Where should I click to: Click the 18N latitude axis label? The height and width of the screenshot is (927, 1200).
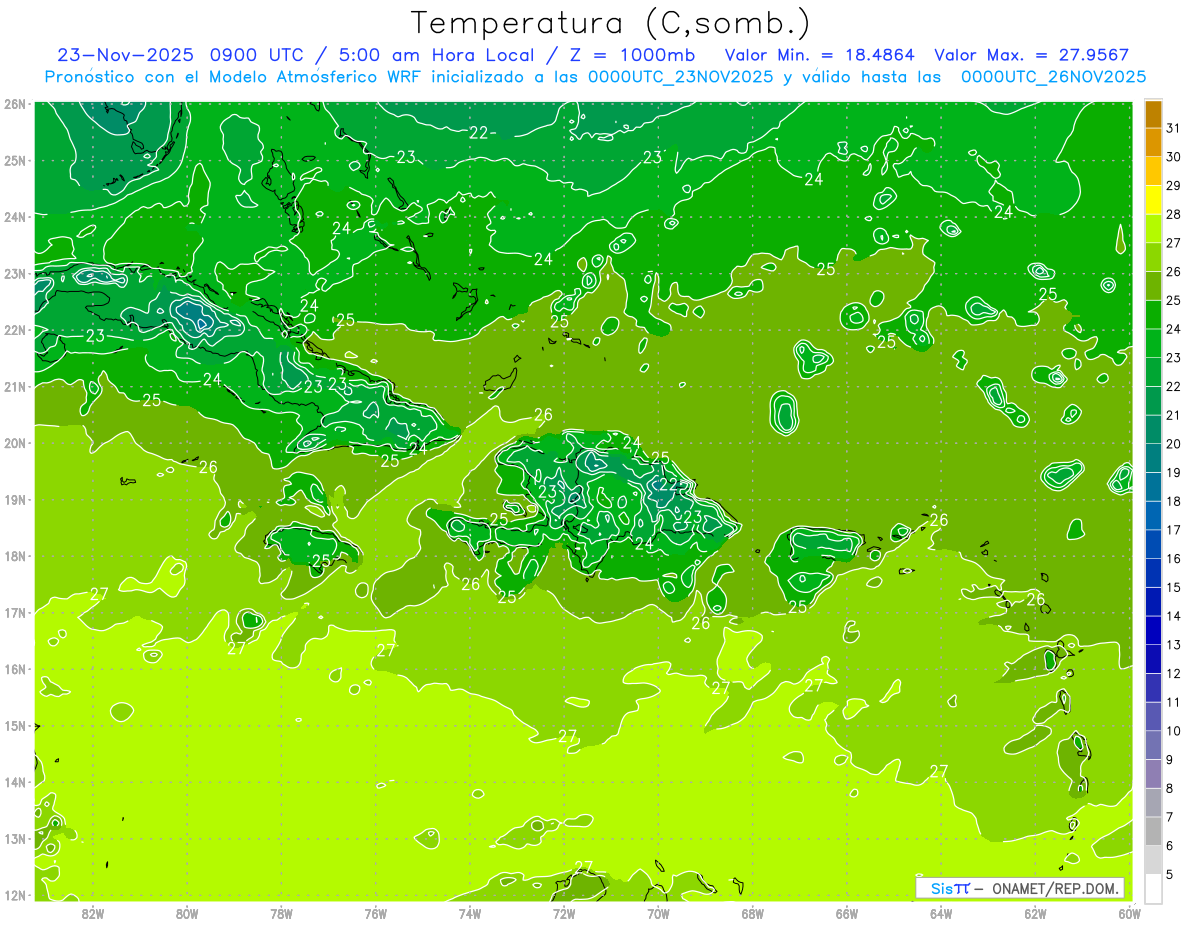click(x=15, y=556)
